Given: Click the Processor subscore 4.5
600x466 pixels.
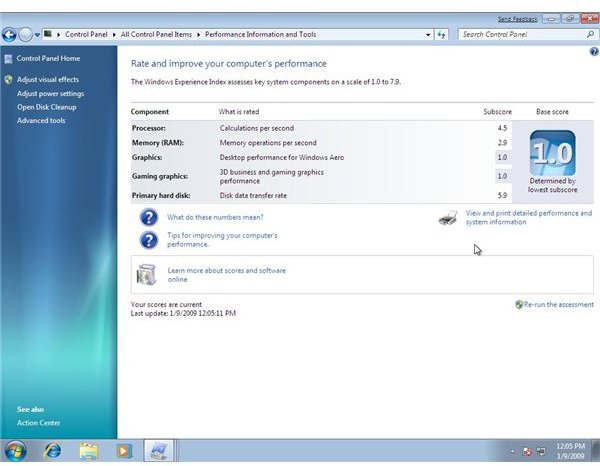Looking at the screenshot, I should pos(502,128).
